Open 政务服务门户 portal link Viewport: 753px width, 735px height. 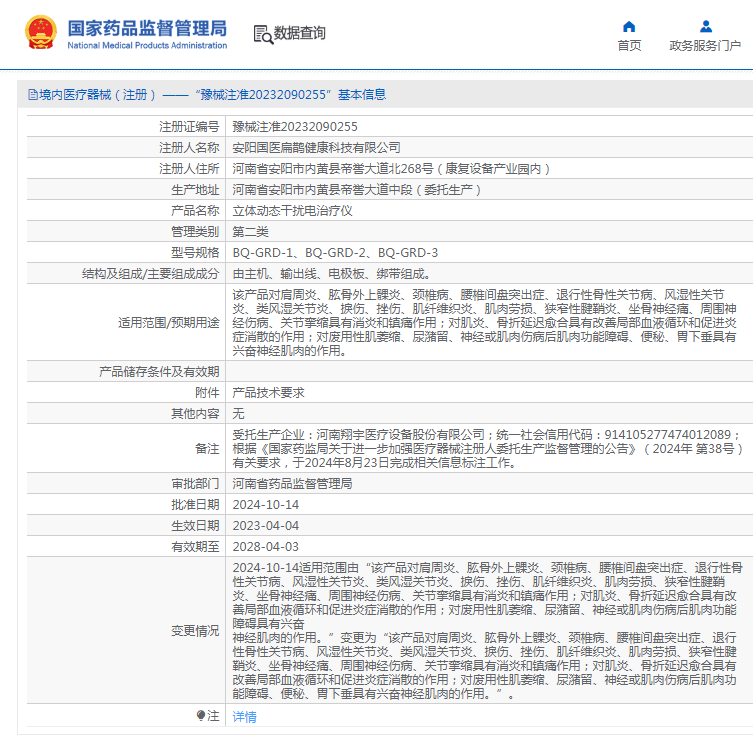click(x=705, y=46)
